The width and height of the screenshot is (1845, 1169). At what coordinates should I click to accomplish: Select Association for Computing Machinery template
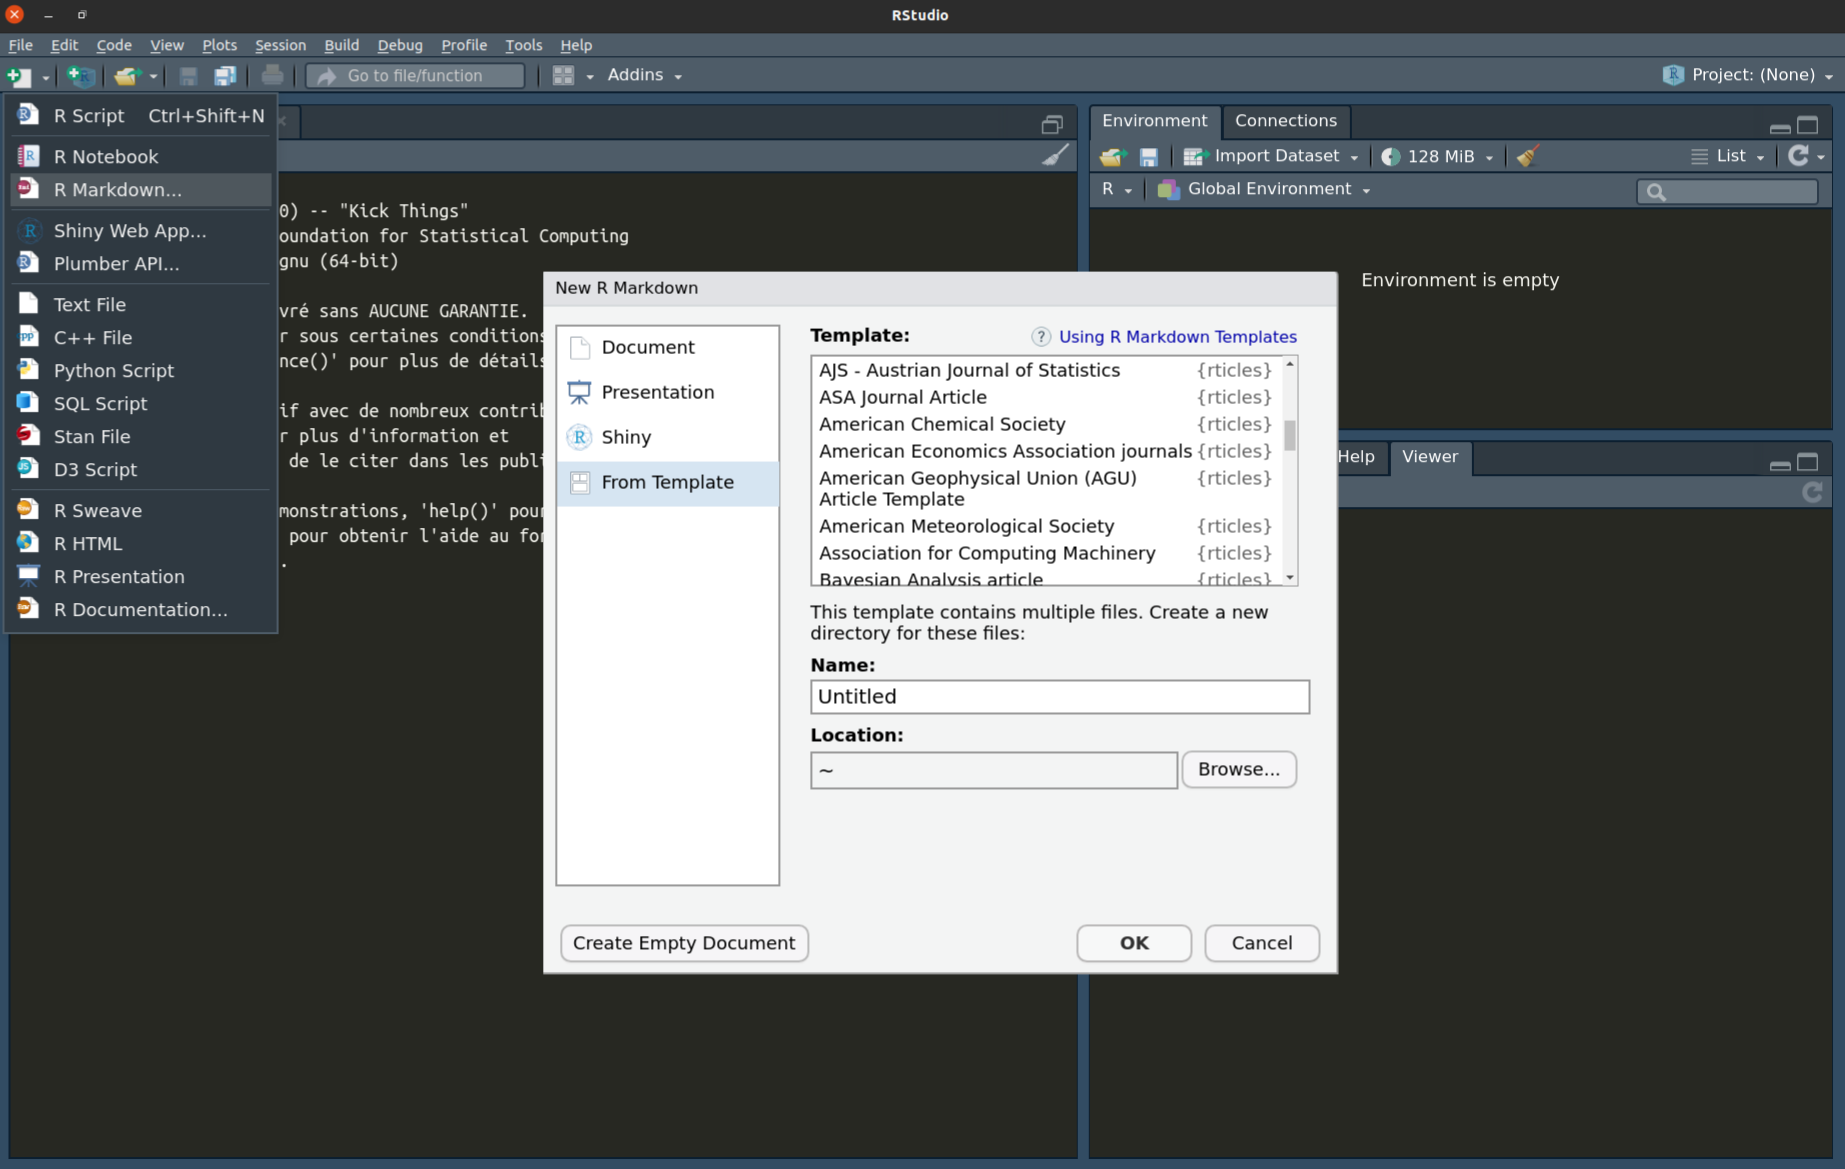pyautogui.click(x=1045, y=553)
